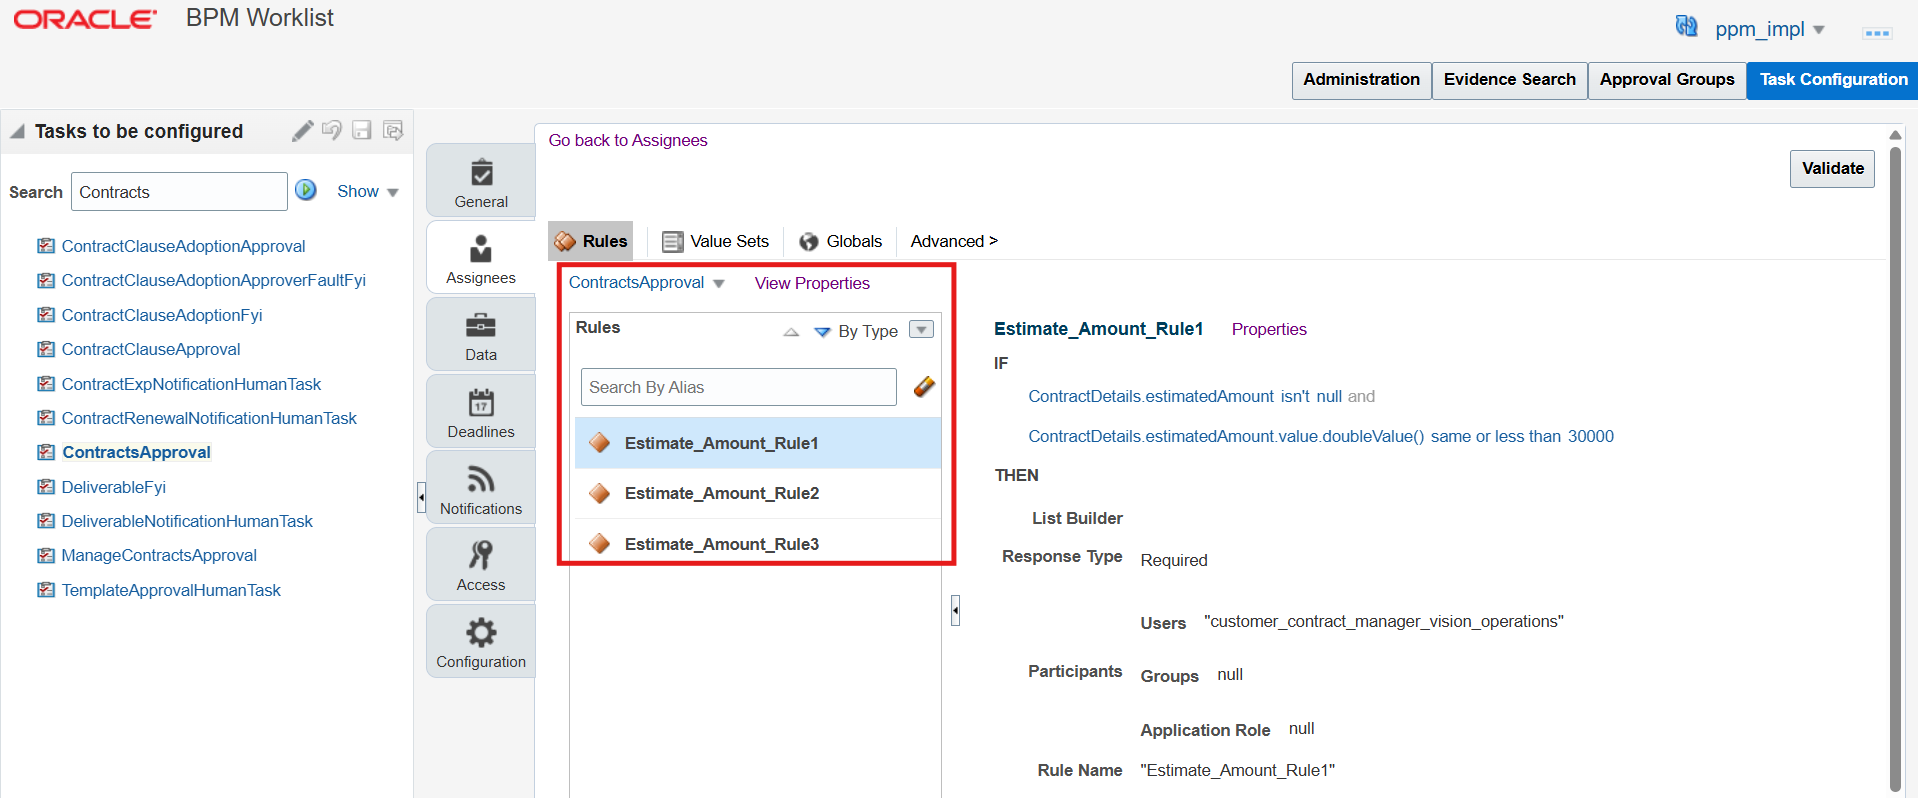Open the Configuration side tab
Viewport: 1918px width, 798px height.
[481, 641]
